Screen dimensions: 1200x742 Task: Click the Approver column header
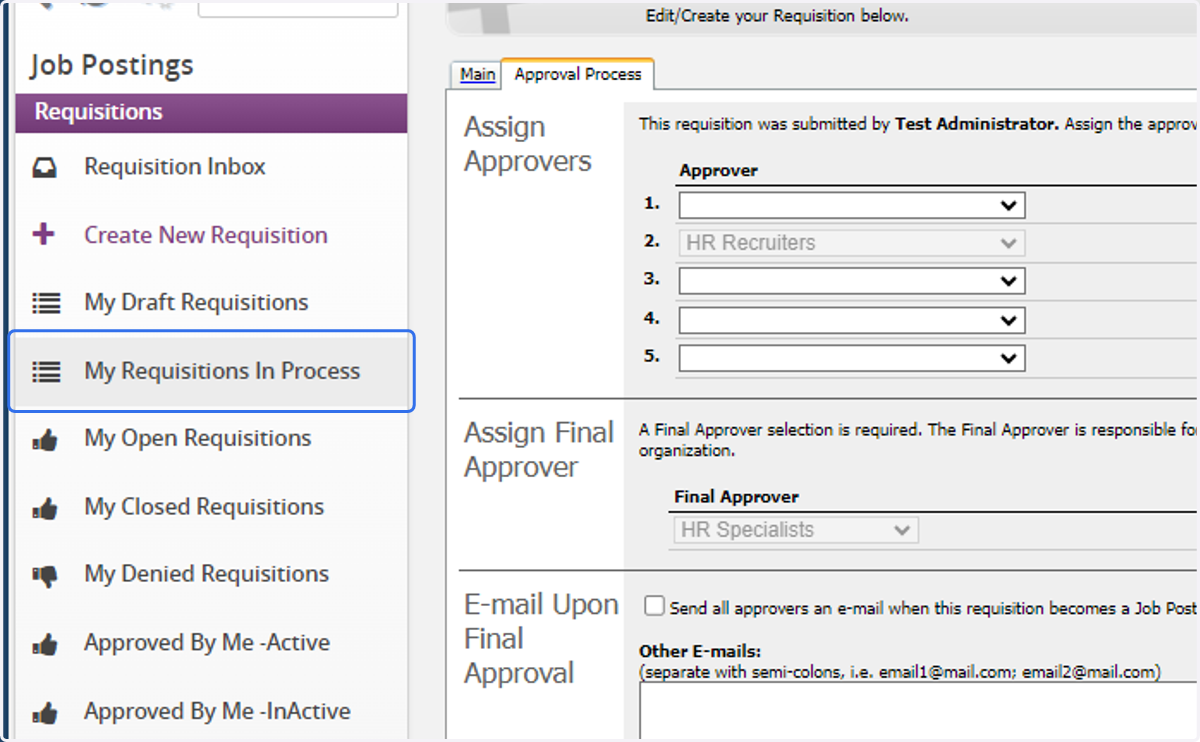point(718,171)
